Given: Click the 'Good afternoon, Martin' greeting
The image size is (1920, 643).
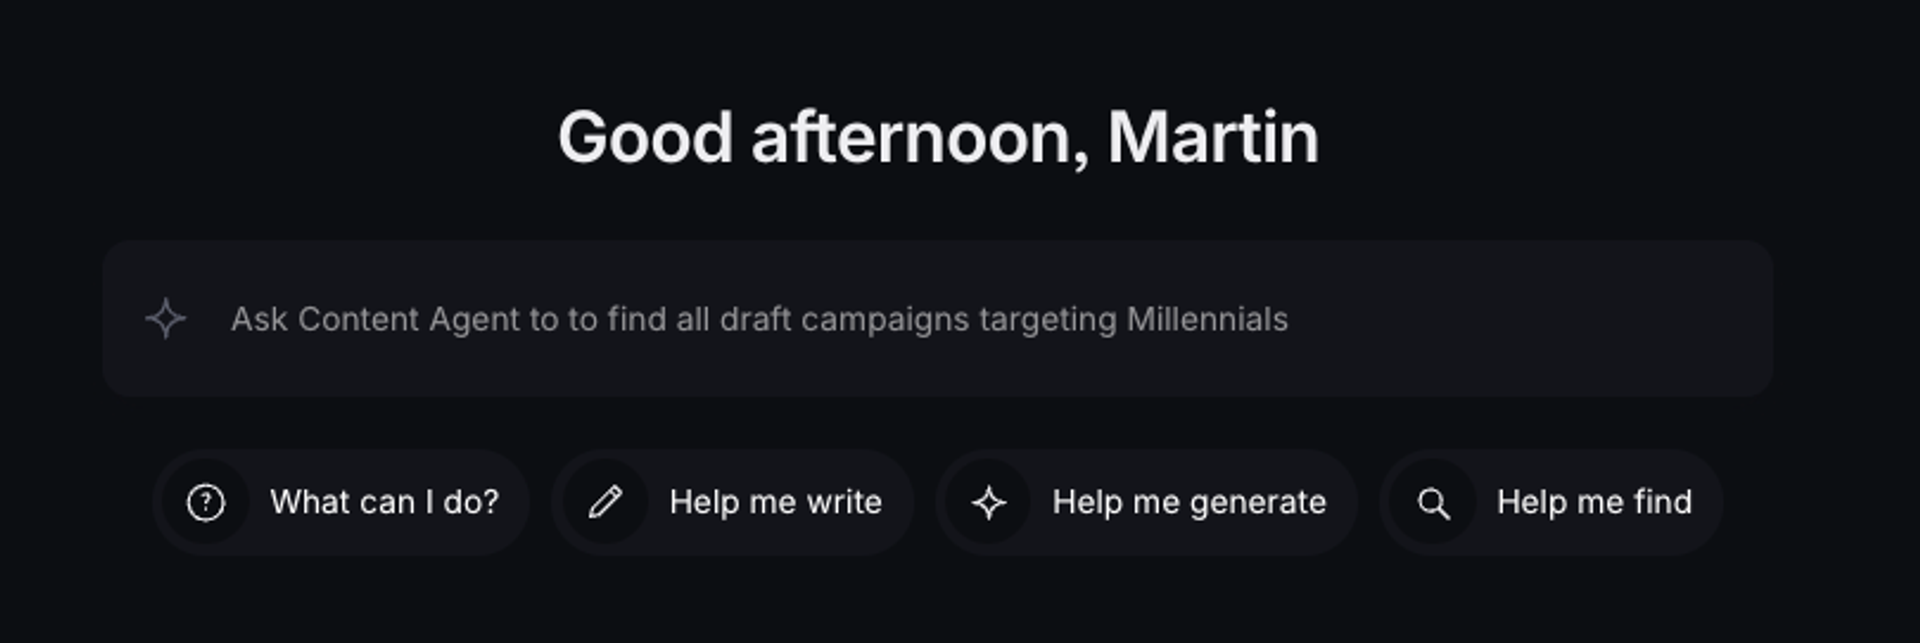Looking at the screenshot, I should point(938,135).
